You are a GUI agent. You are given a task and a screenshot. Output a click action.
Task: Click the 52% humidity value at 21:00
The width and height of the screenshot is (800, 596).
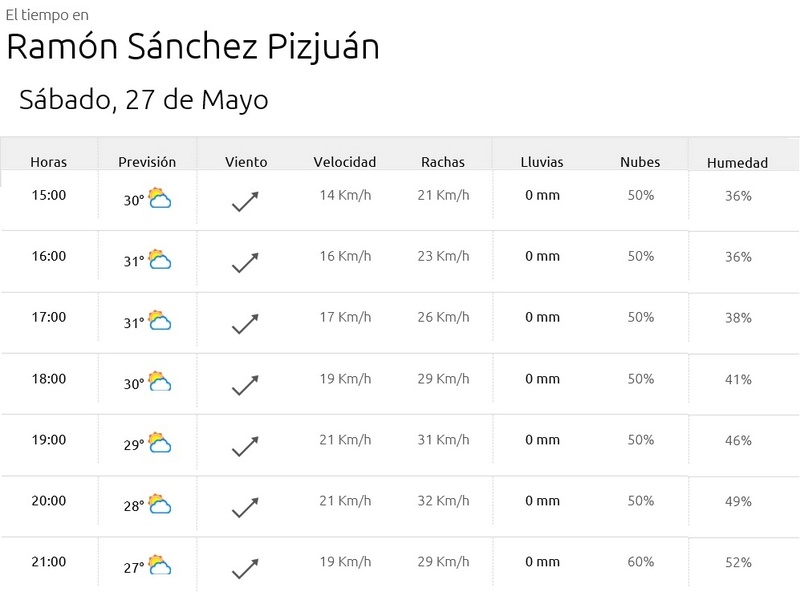tap(738, 562)
